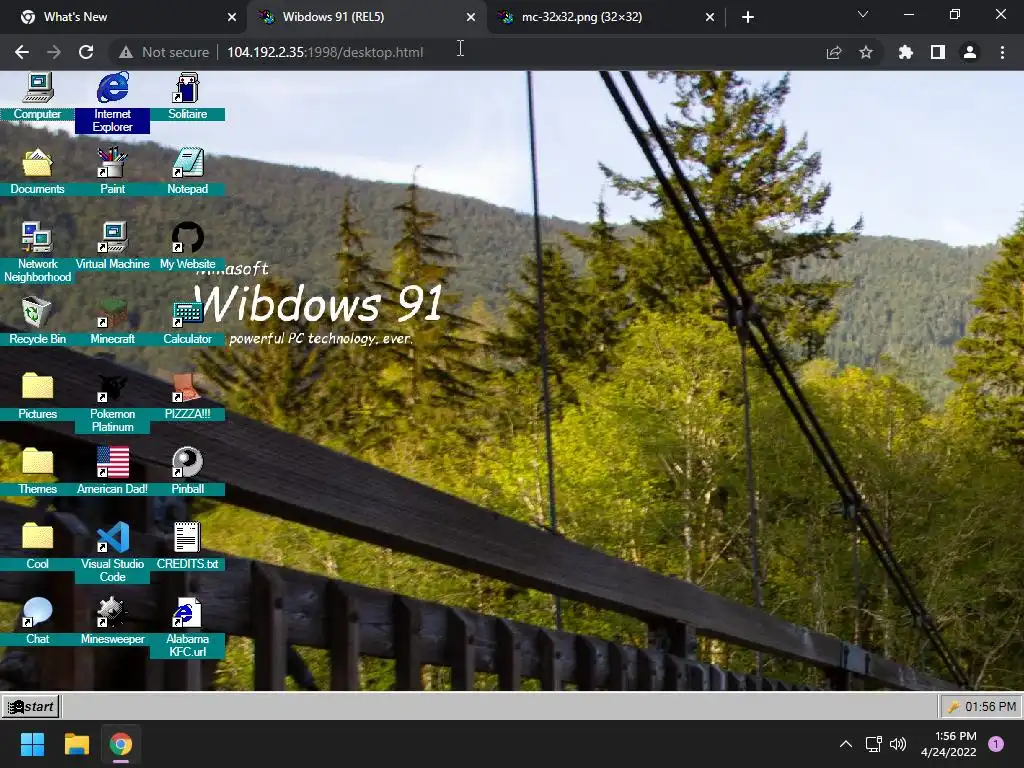Viewport: 1024px width, 768px height.
Task: Open the volume tray icon
Action: point(899,744)
